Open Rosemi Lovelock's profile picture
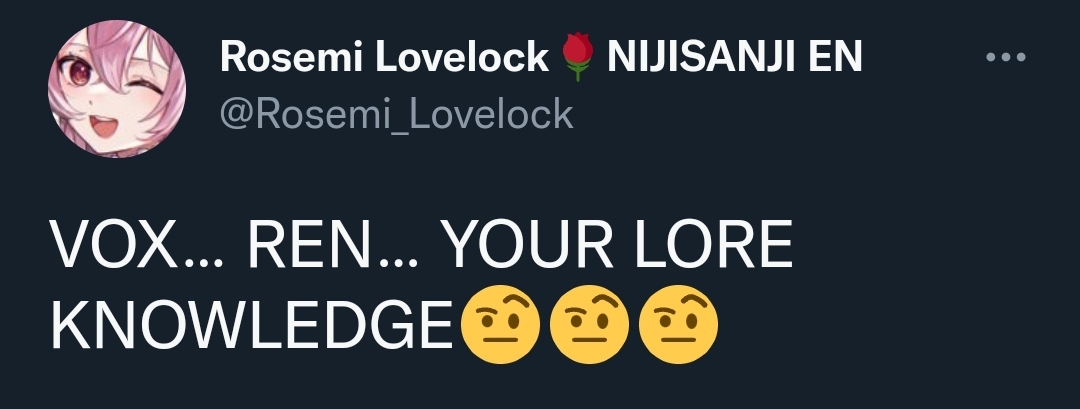The width and height of the screenshot is (1080, 409). tap(116, 89)
